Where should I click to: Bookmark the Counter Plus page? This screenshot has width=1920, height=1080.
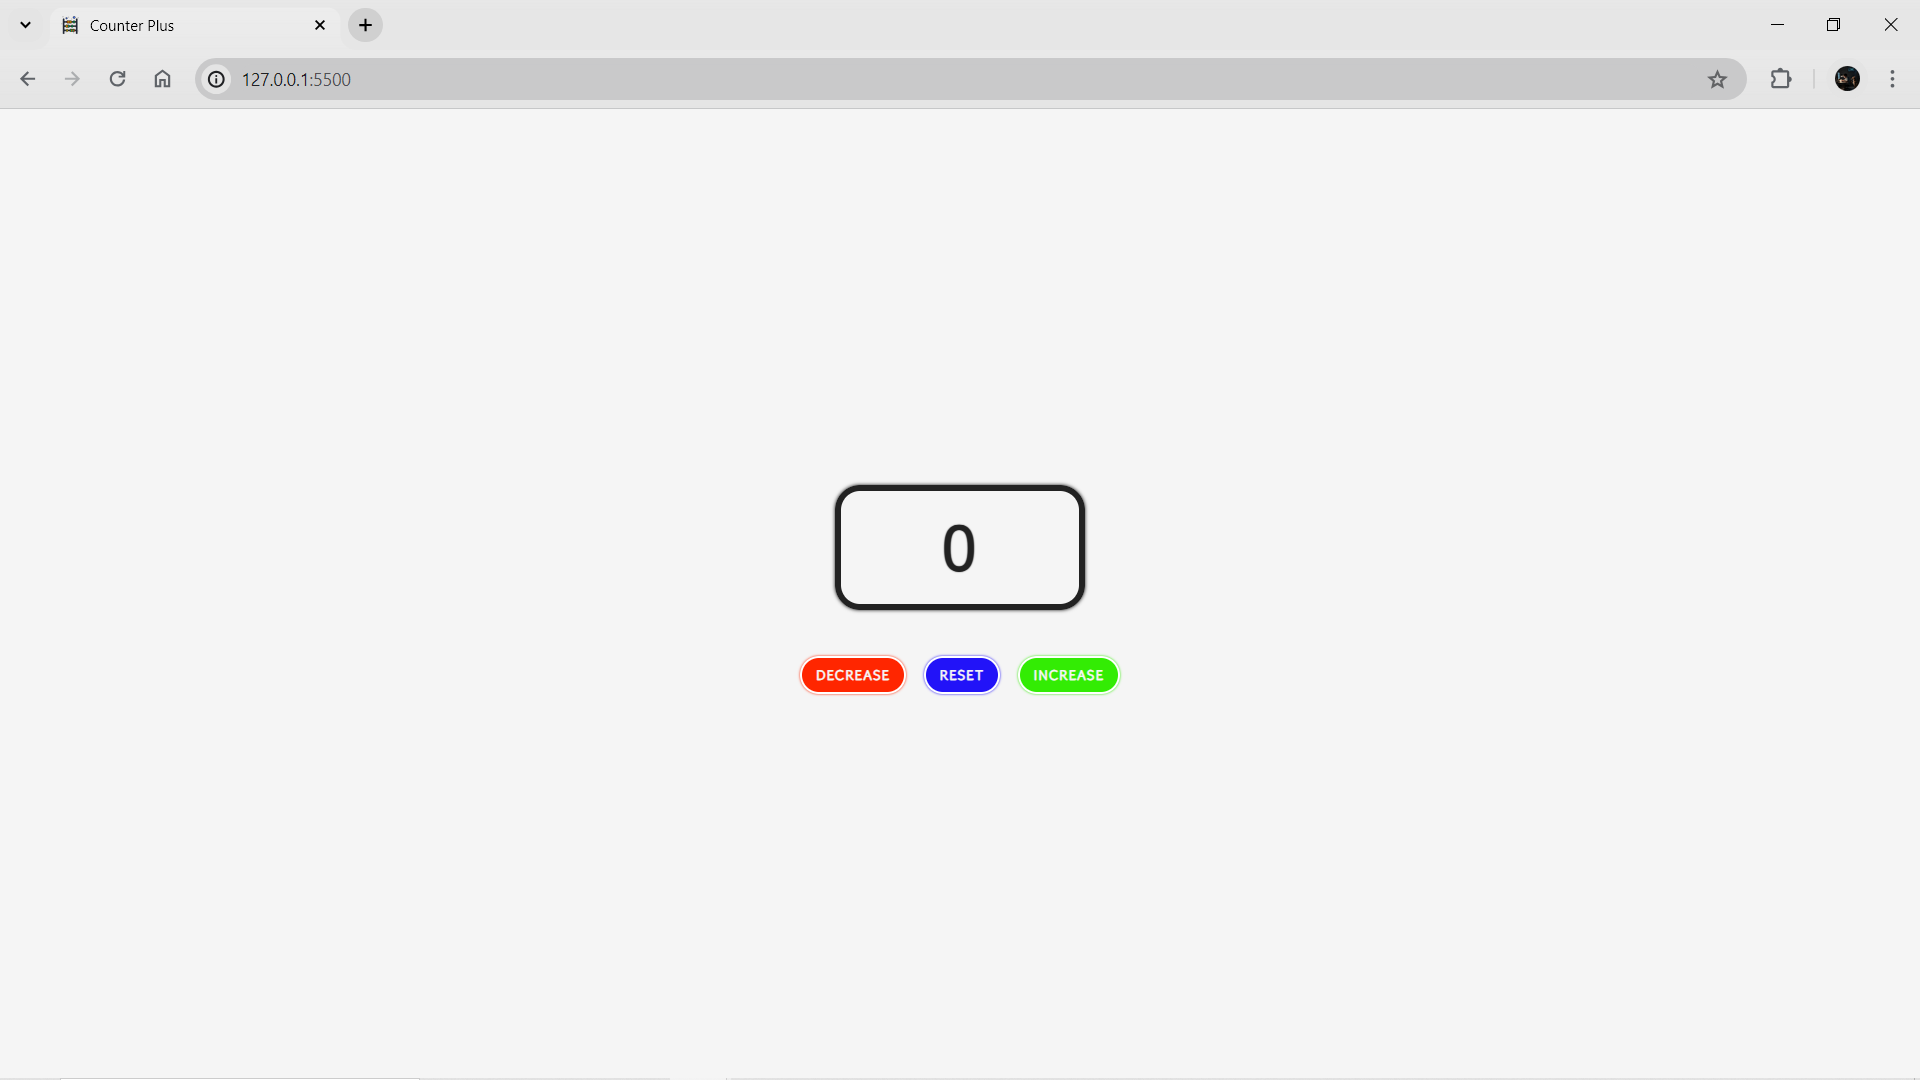click(x=1717, y=79)
